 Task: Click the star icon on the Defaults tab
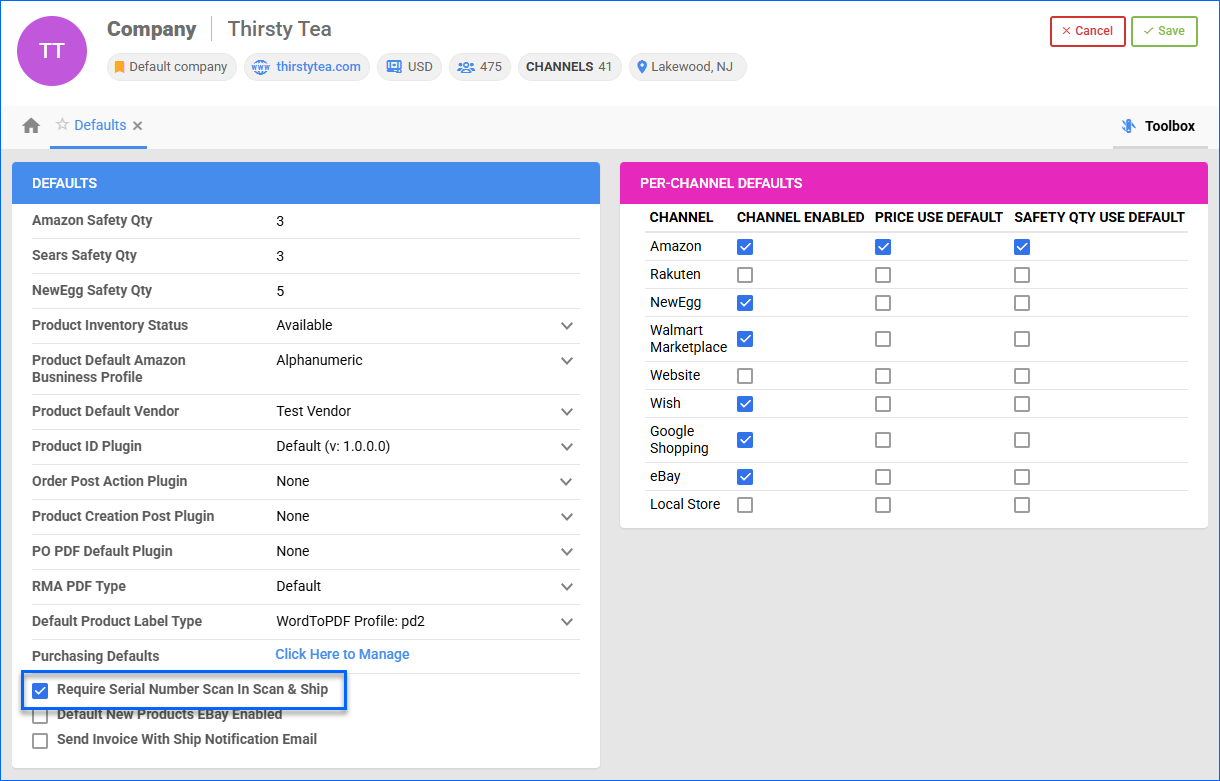tap(62, 125)
